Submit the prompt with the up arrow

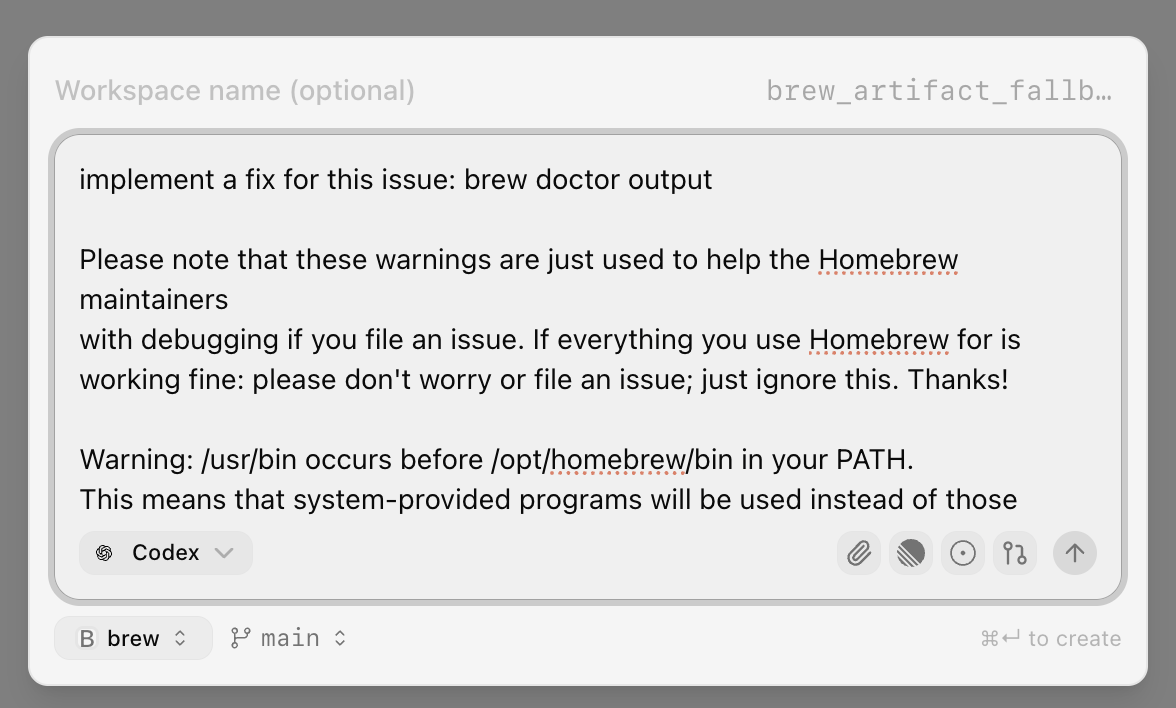coord(1075,553)
